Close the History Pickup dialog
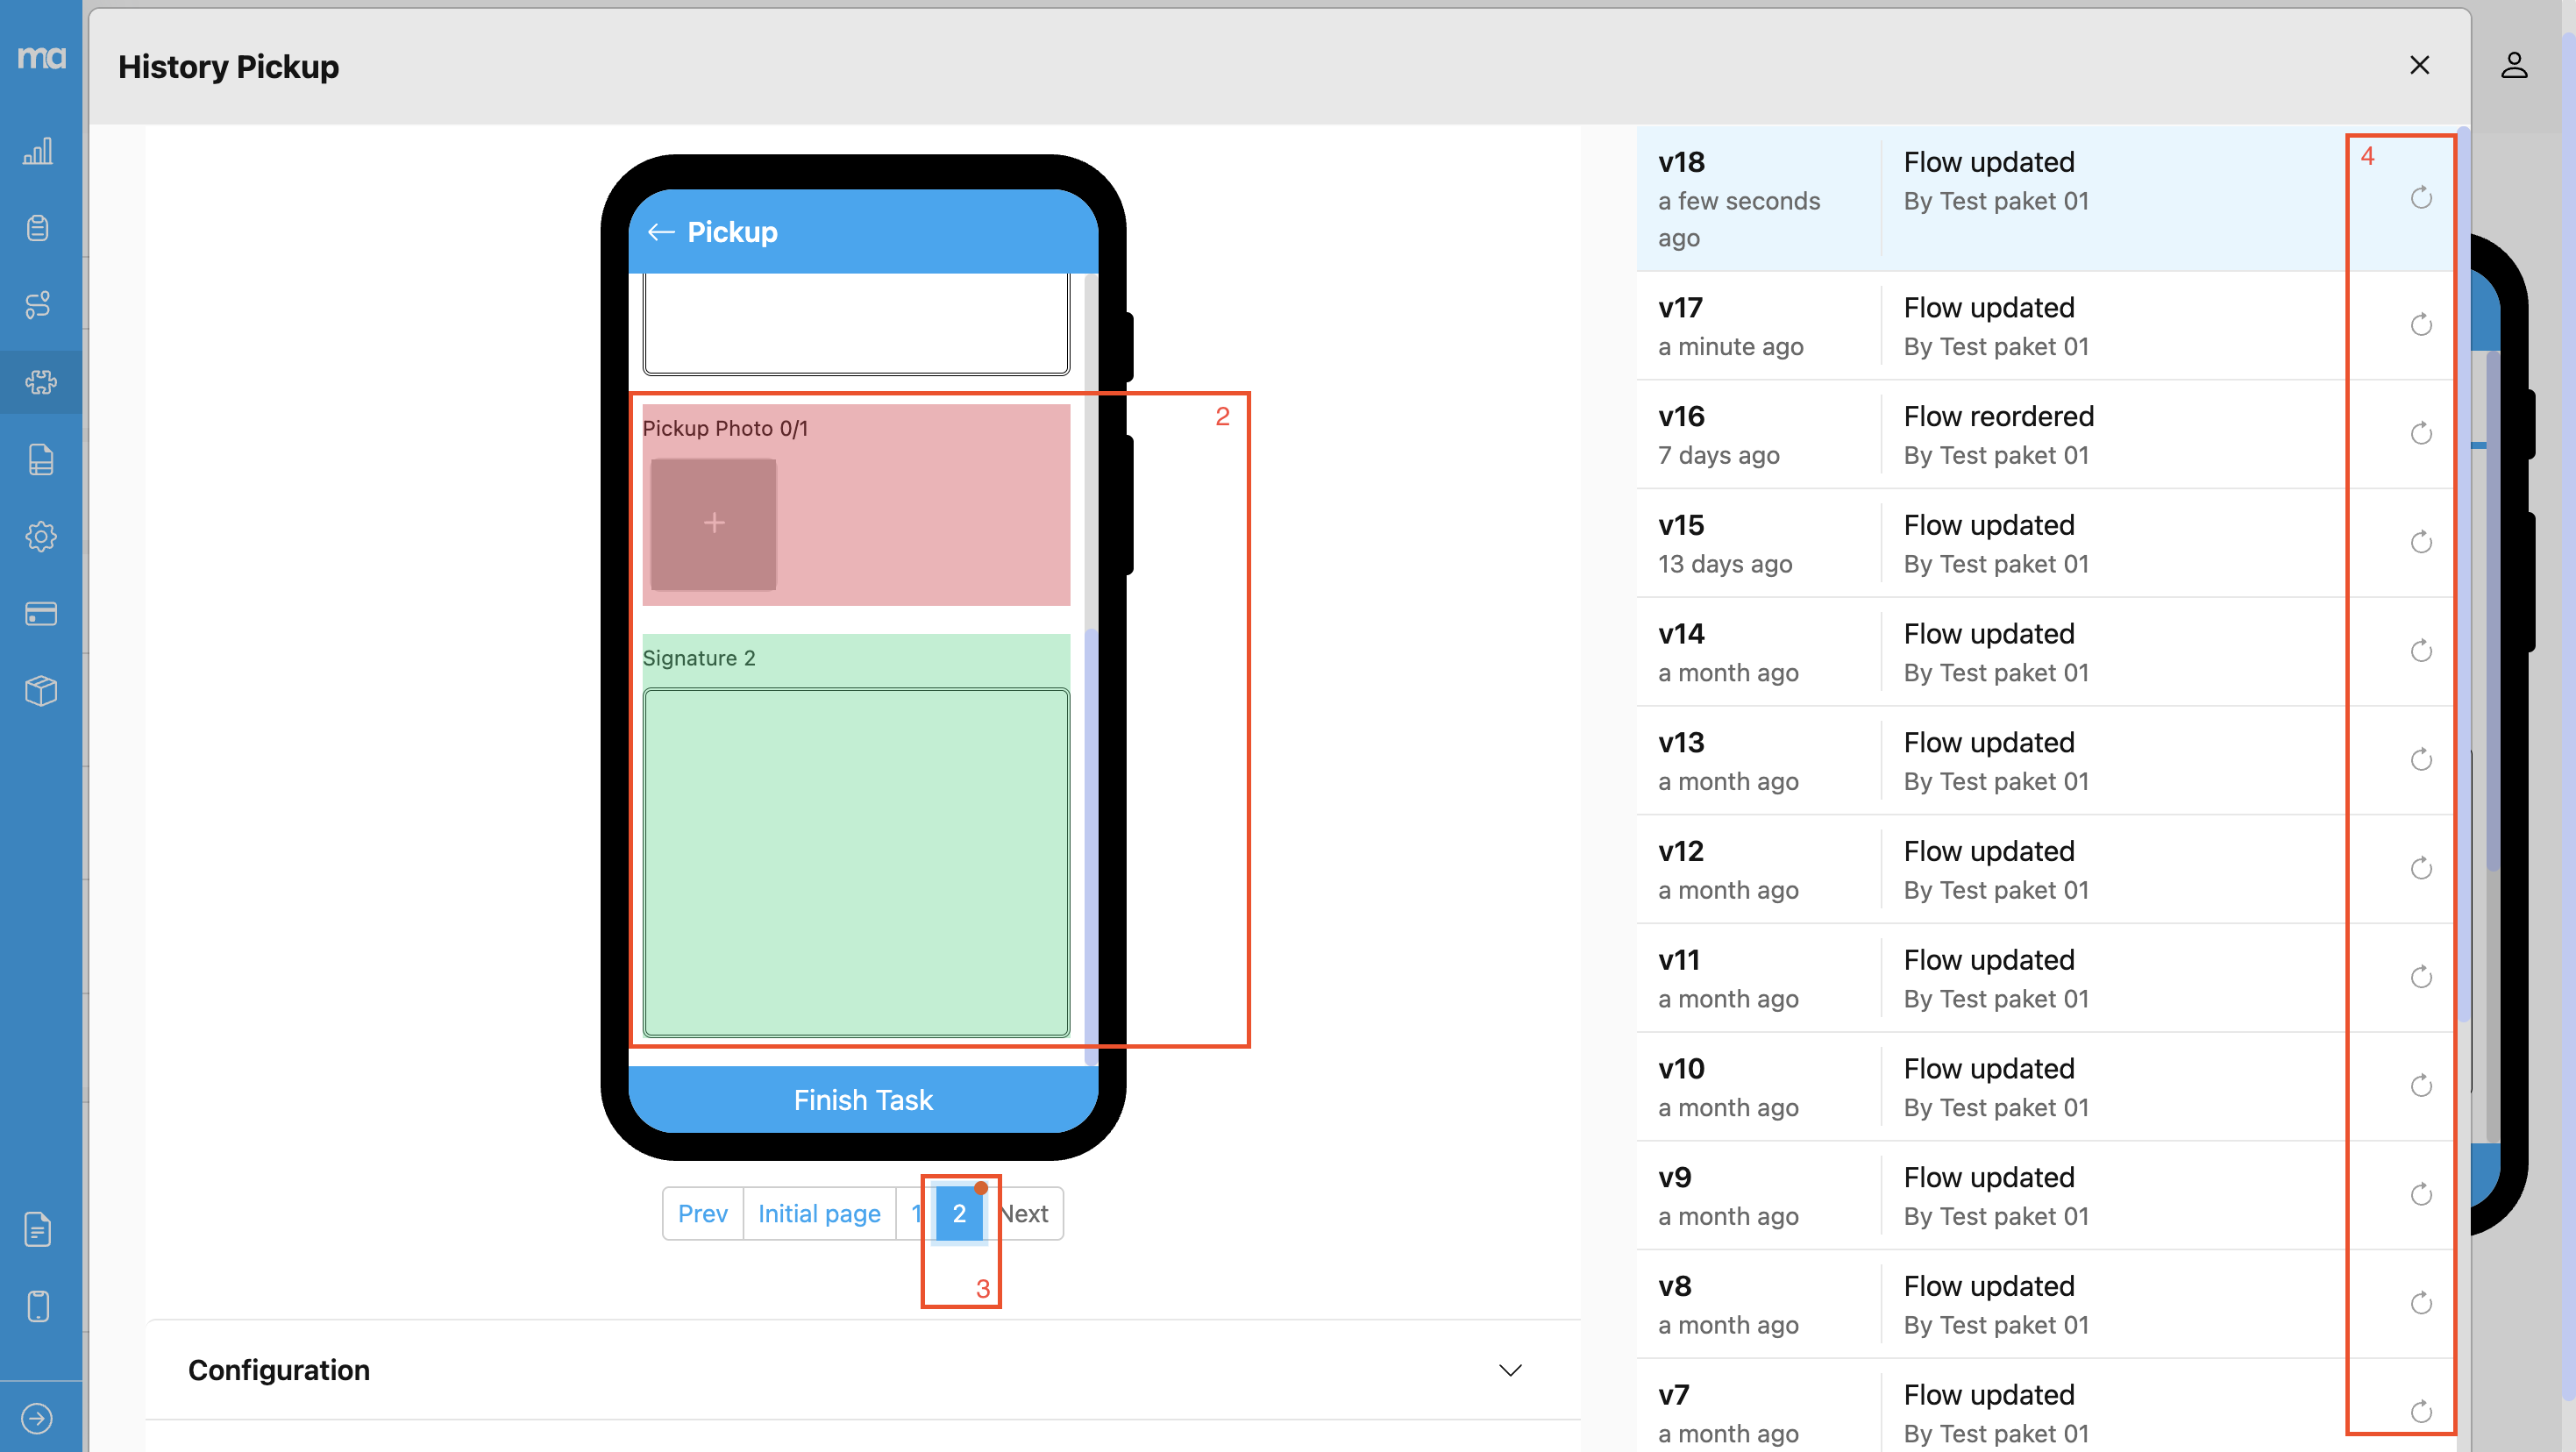Viewport: 2576px width, 1452px height. pos(2419,66)
